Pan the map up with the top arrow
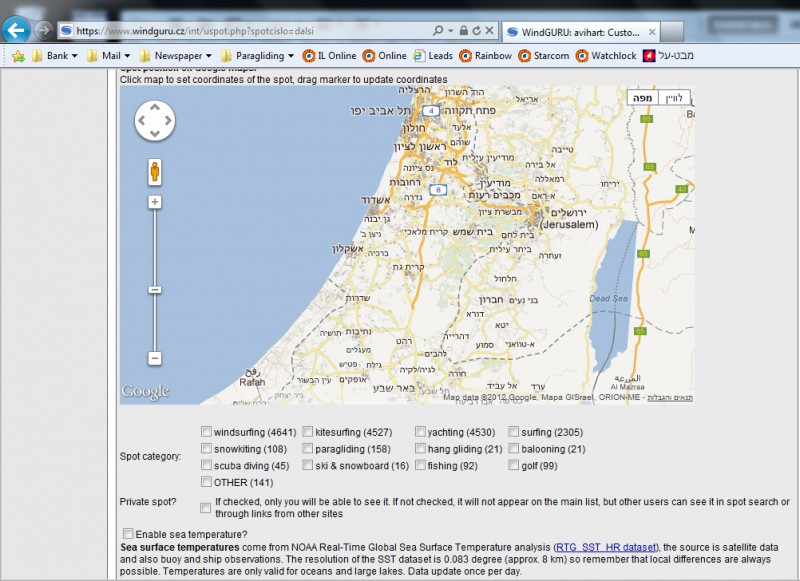800x581 pixels. tap(155, 107)
